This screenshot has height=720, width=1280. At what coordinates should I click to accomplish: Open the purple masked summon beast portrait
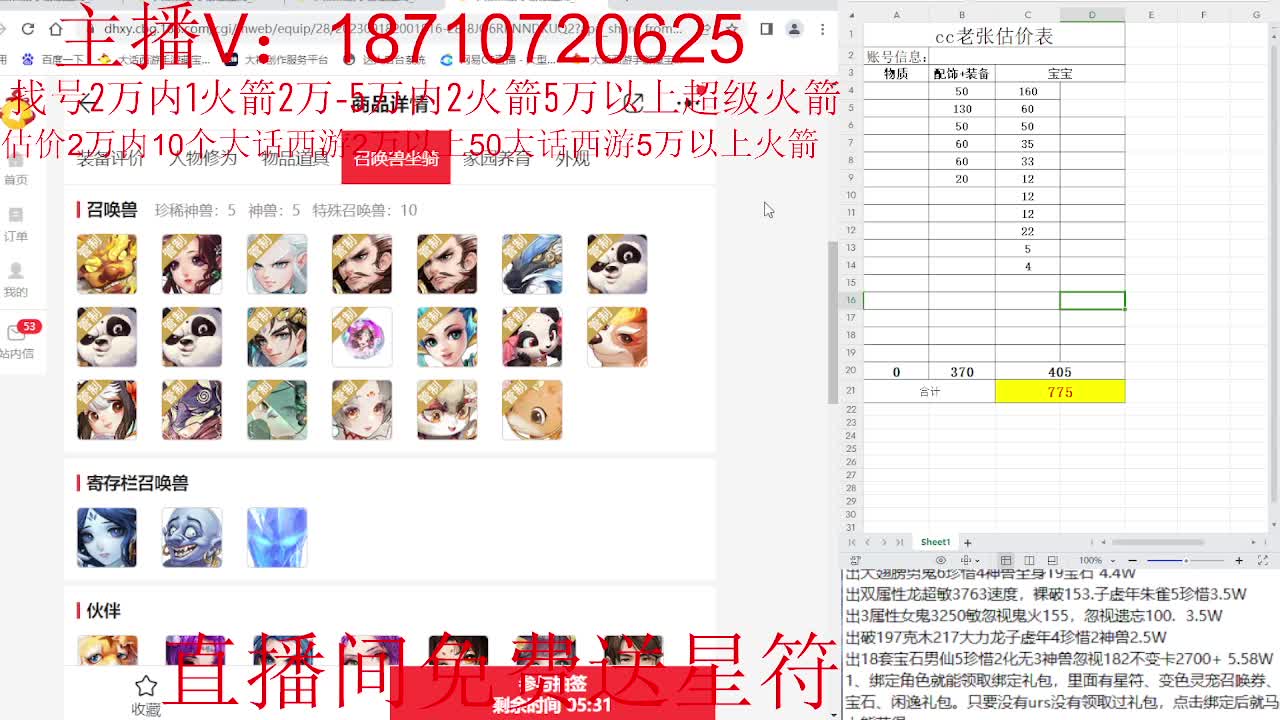pyautogui.click(x=192, y=410)
